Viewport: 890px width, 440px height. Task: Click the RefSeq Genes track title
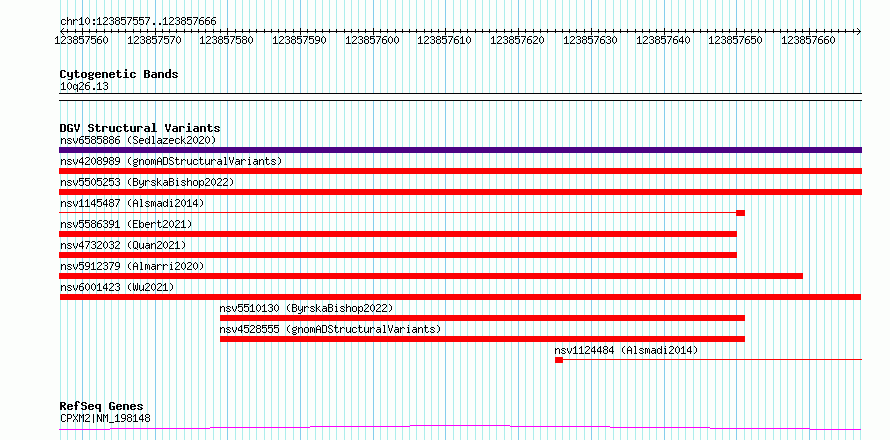coord(102,407)
